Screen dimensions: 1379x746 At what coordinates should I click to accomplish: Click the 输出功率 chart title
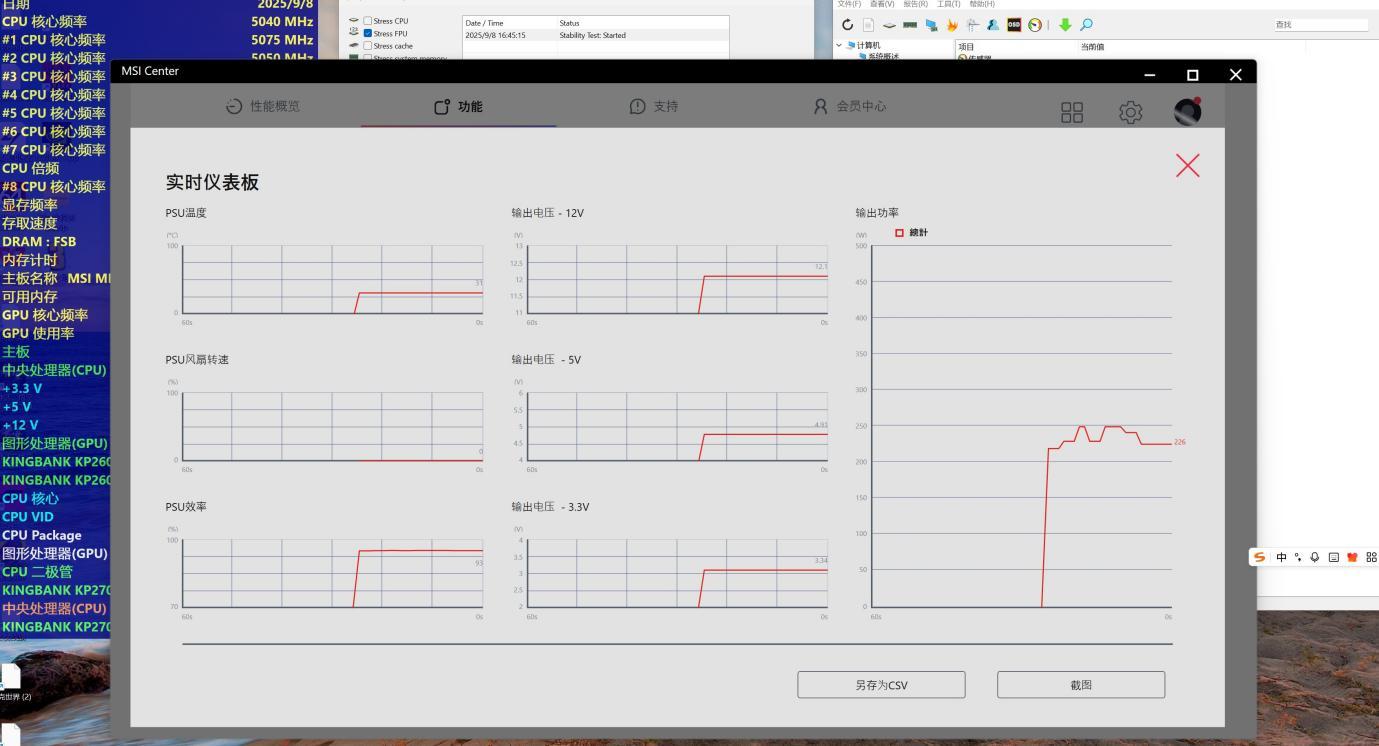[877, 213]
